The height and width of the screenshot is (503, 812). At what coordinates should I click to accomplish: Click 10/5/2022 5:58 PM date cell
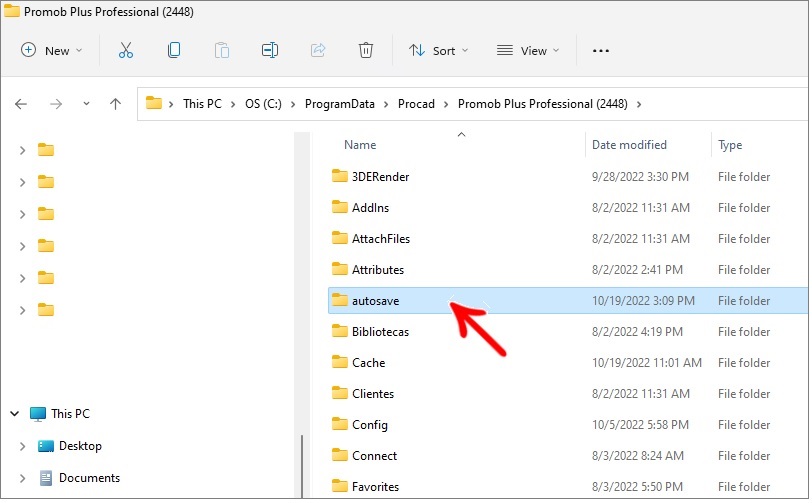640,425
